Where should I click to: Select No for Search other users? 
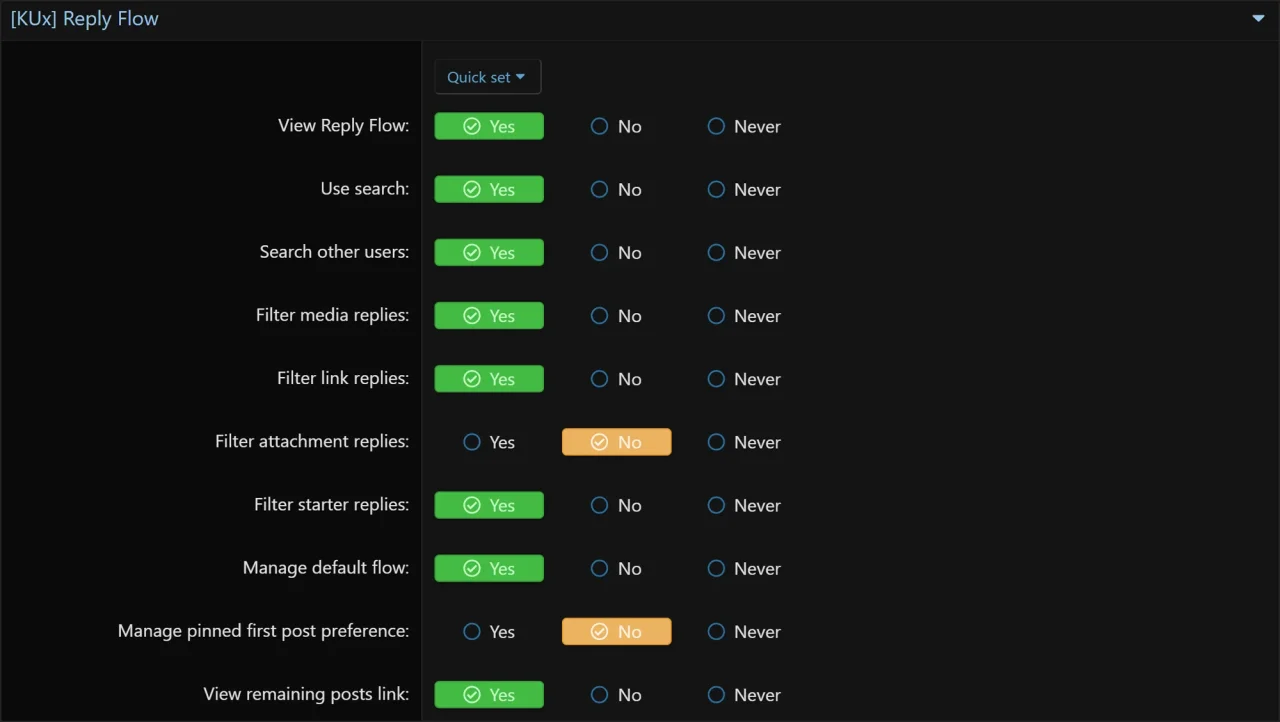tap(616, 252)
